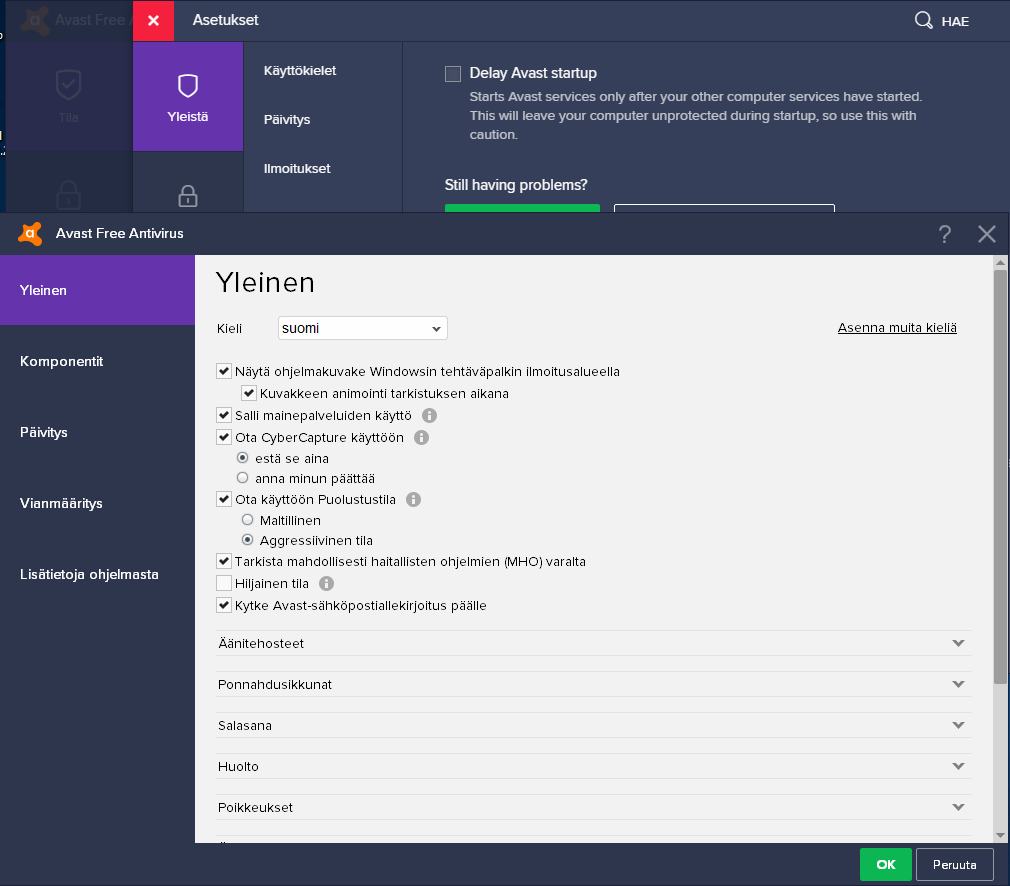Click the search magnifier icon next to HAE
The width and height of the screenshot is (1010, 886).
tap(923, 21)
